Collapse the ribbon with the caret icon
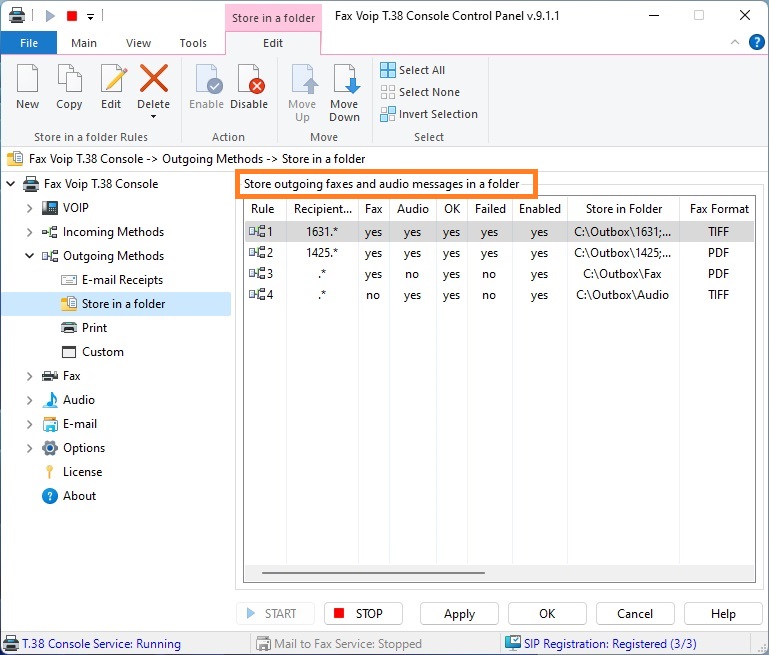Image resolution: width=769 pixels, height=655 pixels. 735,42
